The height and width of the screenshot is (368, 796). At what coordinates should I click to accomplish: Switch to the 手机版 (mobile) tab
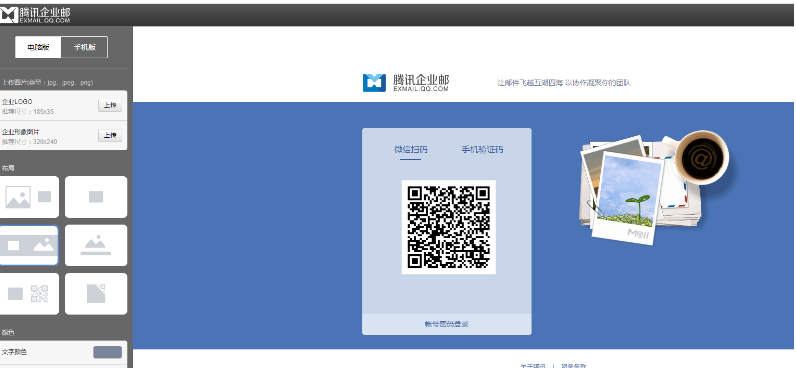84,47
